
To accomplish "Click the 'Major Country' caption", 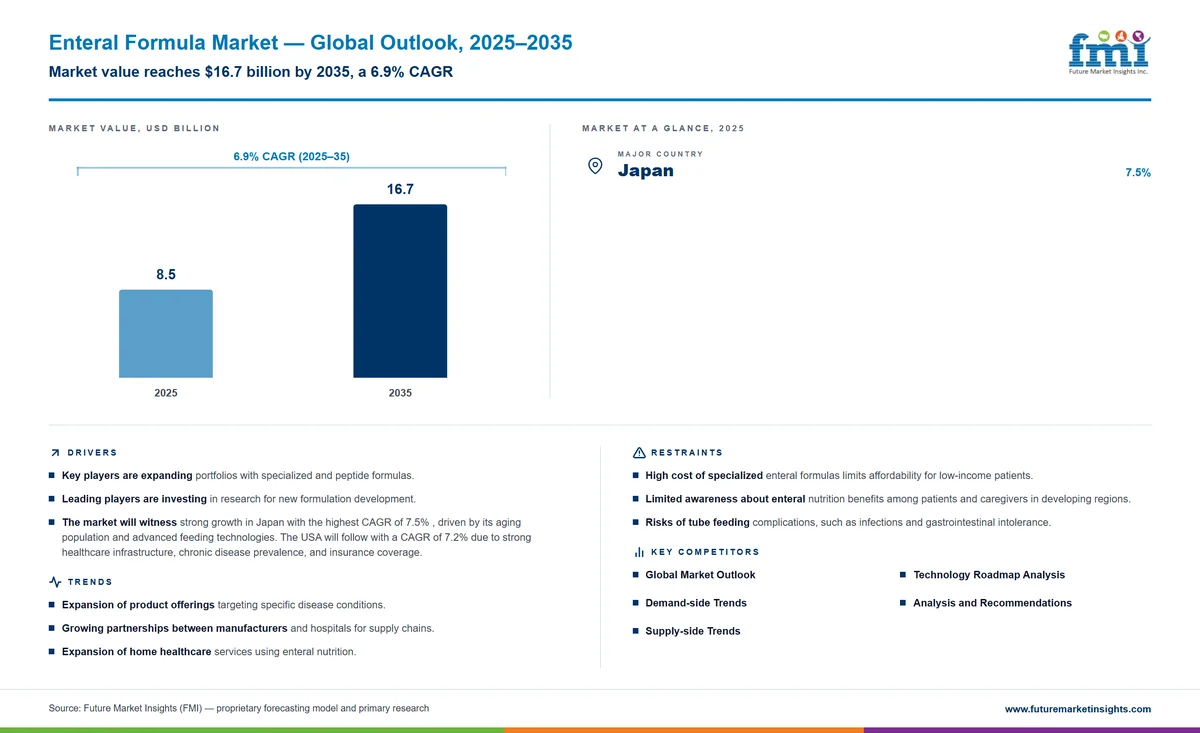I will (x=660, y=154).
